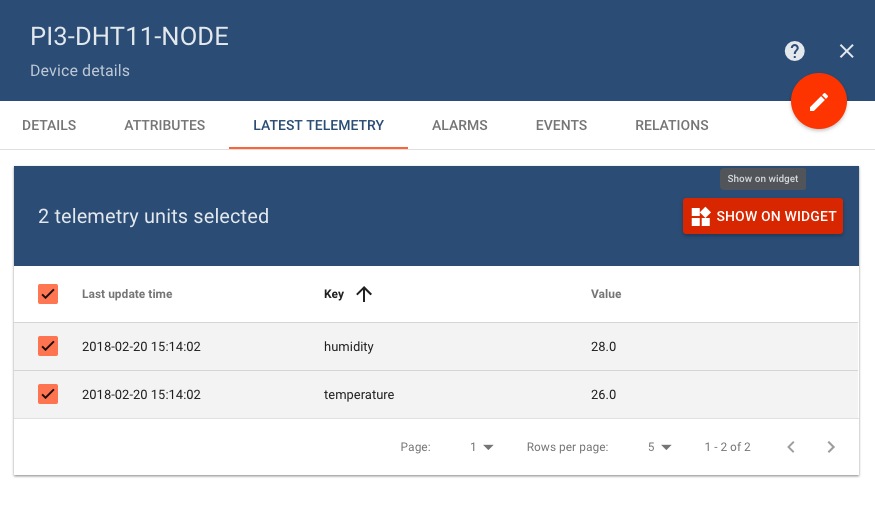Image resolution: width=875 pixels, height=522 pixels.
Task: Select the Latest Telemetry tab
Action: click(x=318, y=125)
